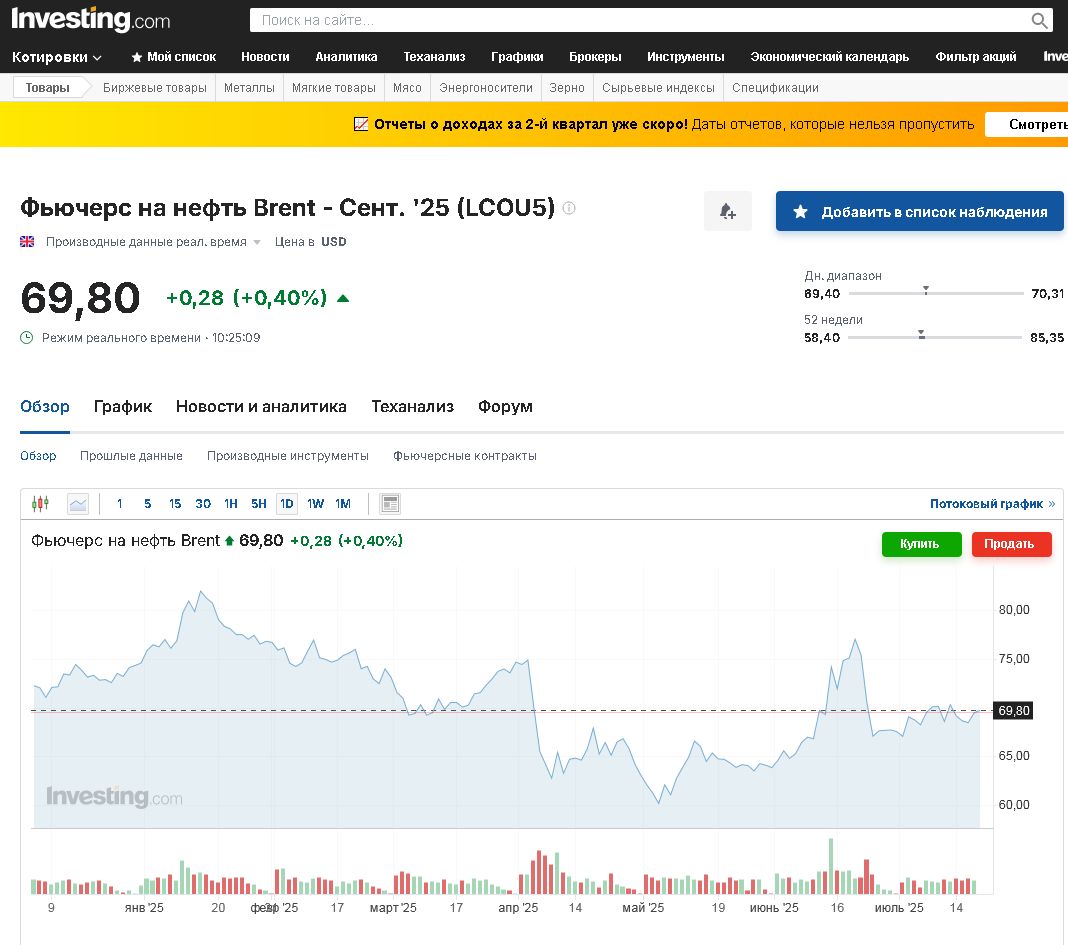Switch to the Теханализ tab

coord(412,406)
